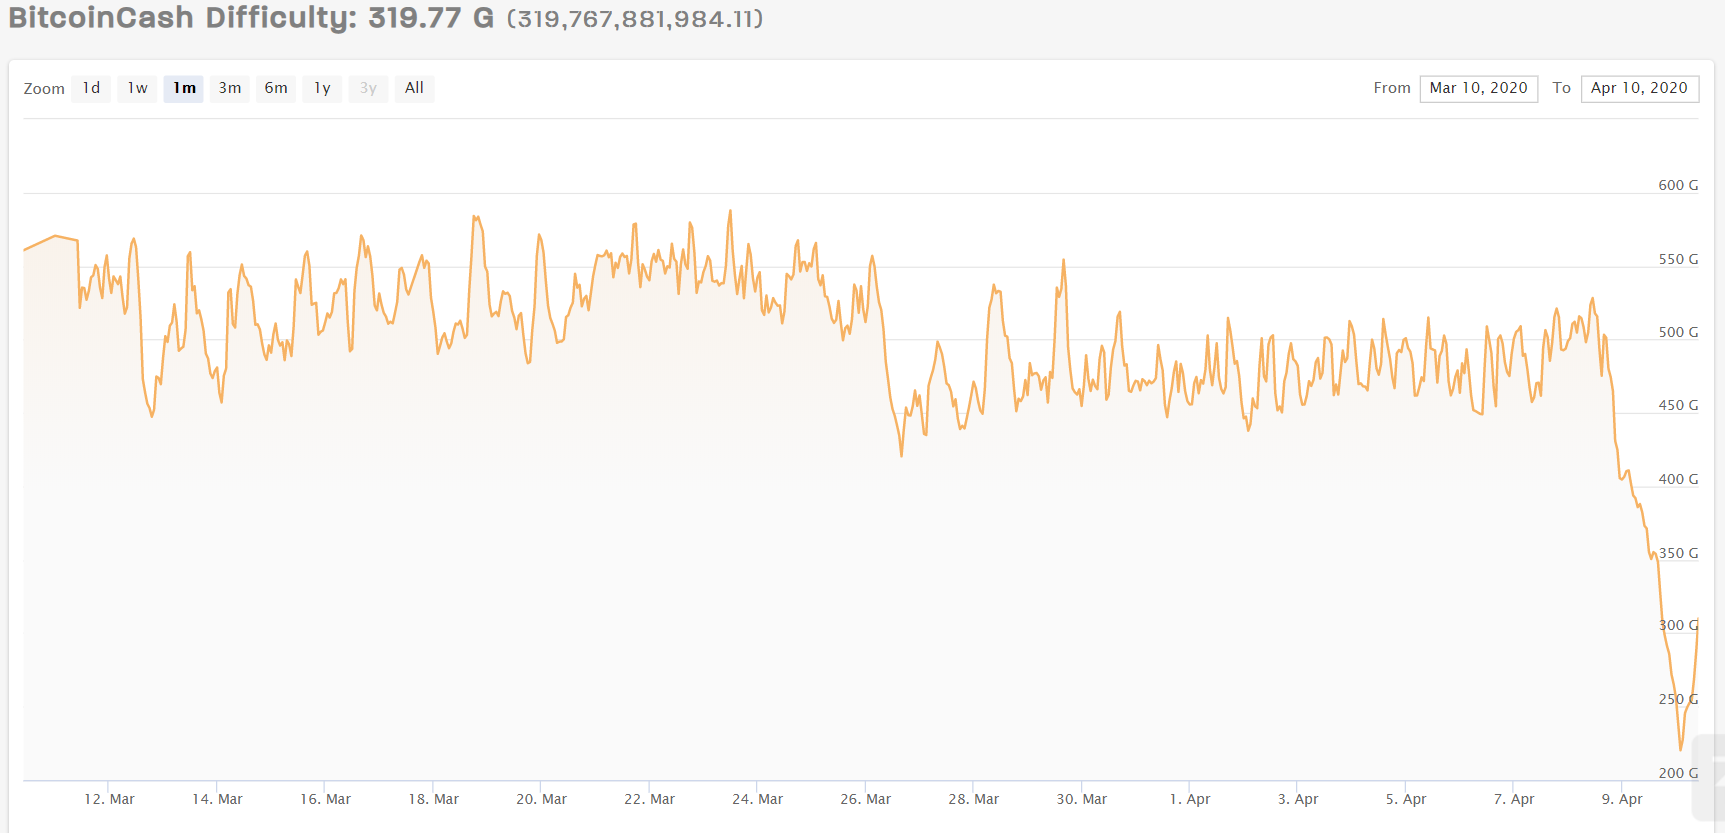This screenshot has height=833, width=1725.
Task: Click the 28. Mar x-axis label
Action: (x=973, y=799)
